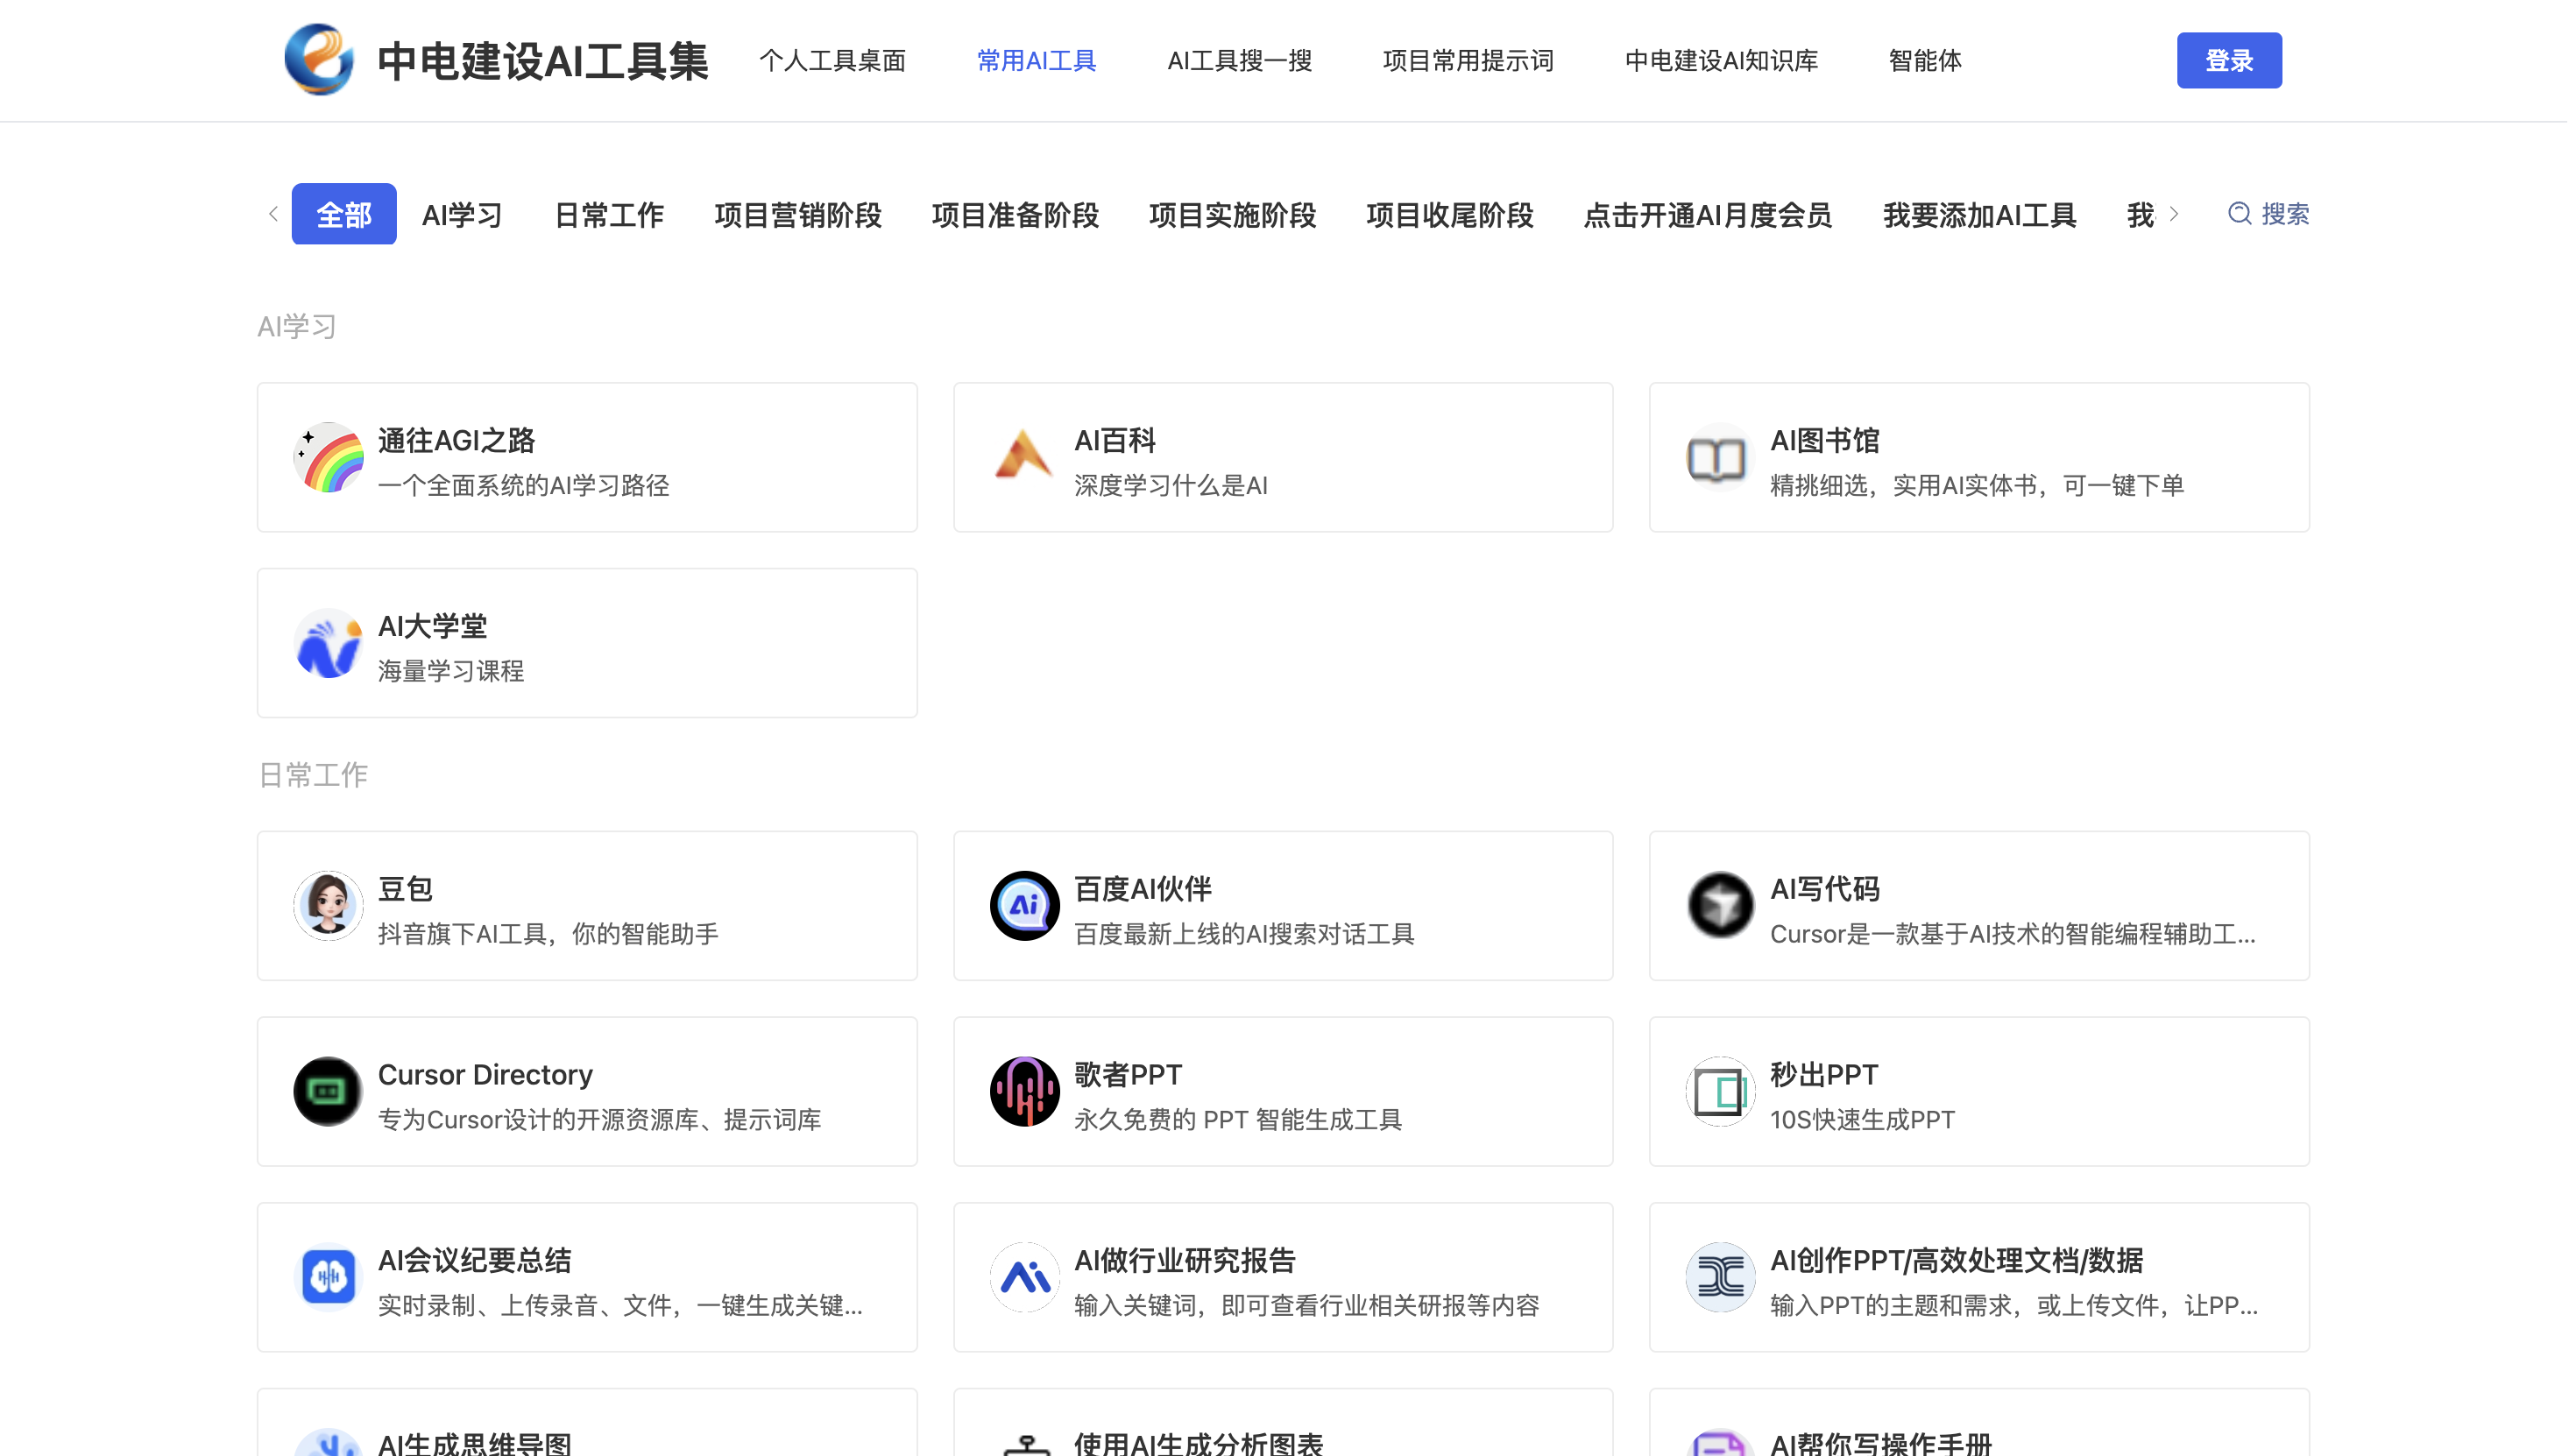Viewport: 2576px width, 1456px height.
Task: Open 中电建设AI知识库 in top navigation
Action: tap(1726, 61)
